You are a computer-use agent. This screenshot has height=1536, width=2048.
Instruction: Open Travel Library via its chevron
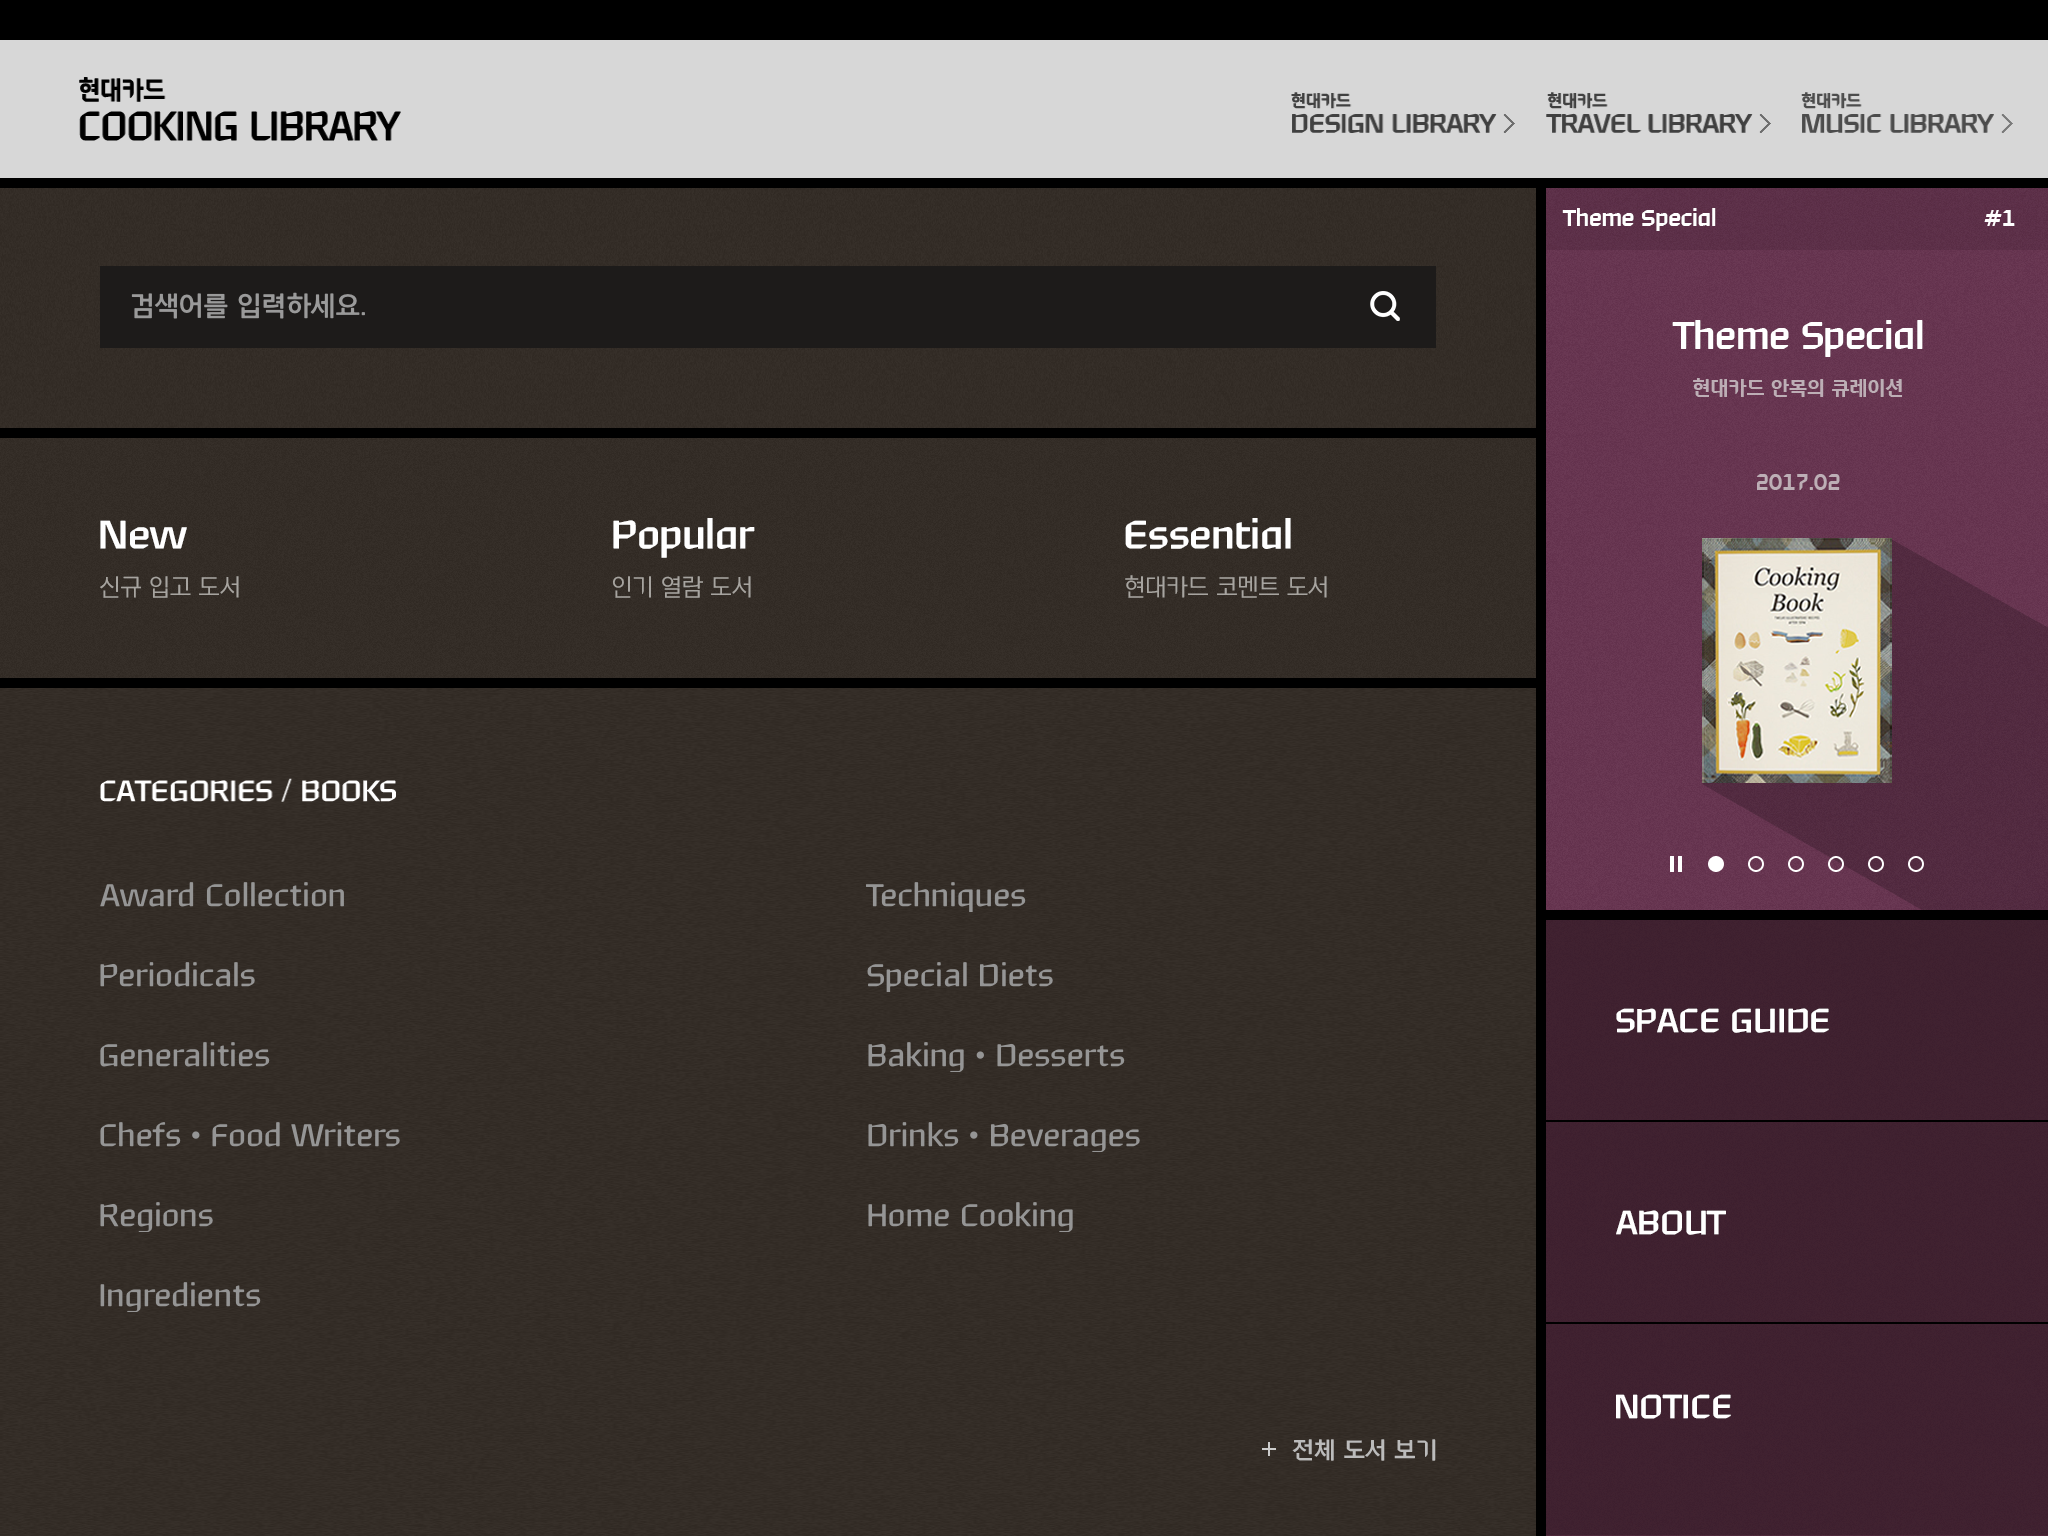pyautogui.click(x=1765, y=124)
